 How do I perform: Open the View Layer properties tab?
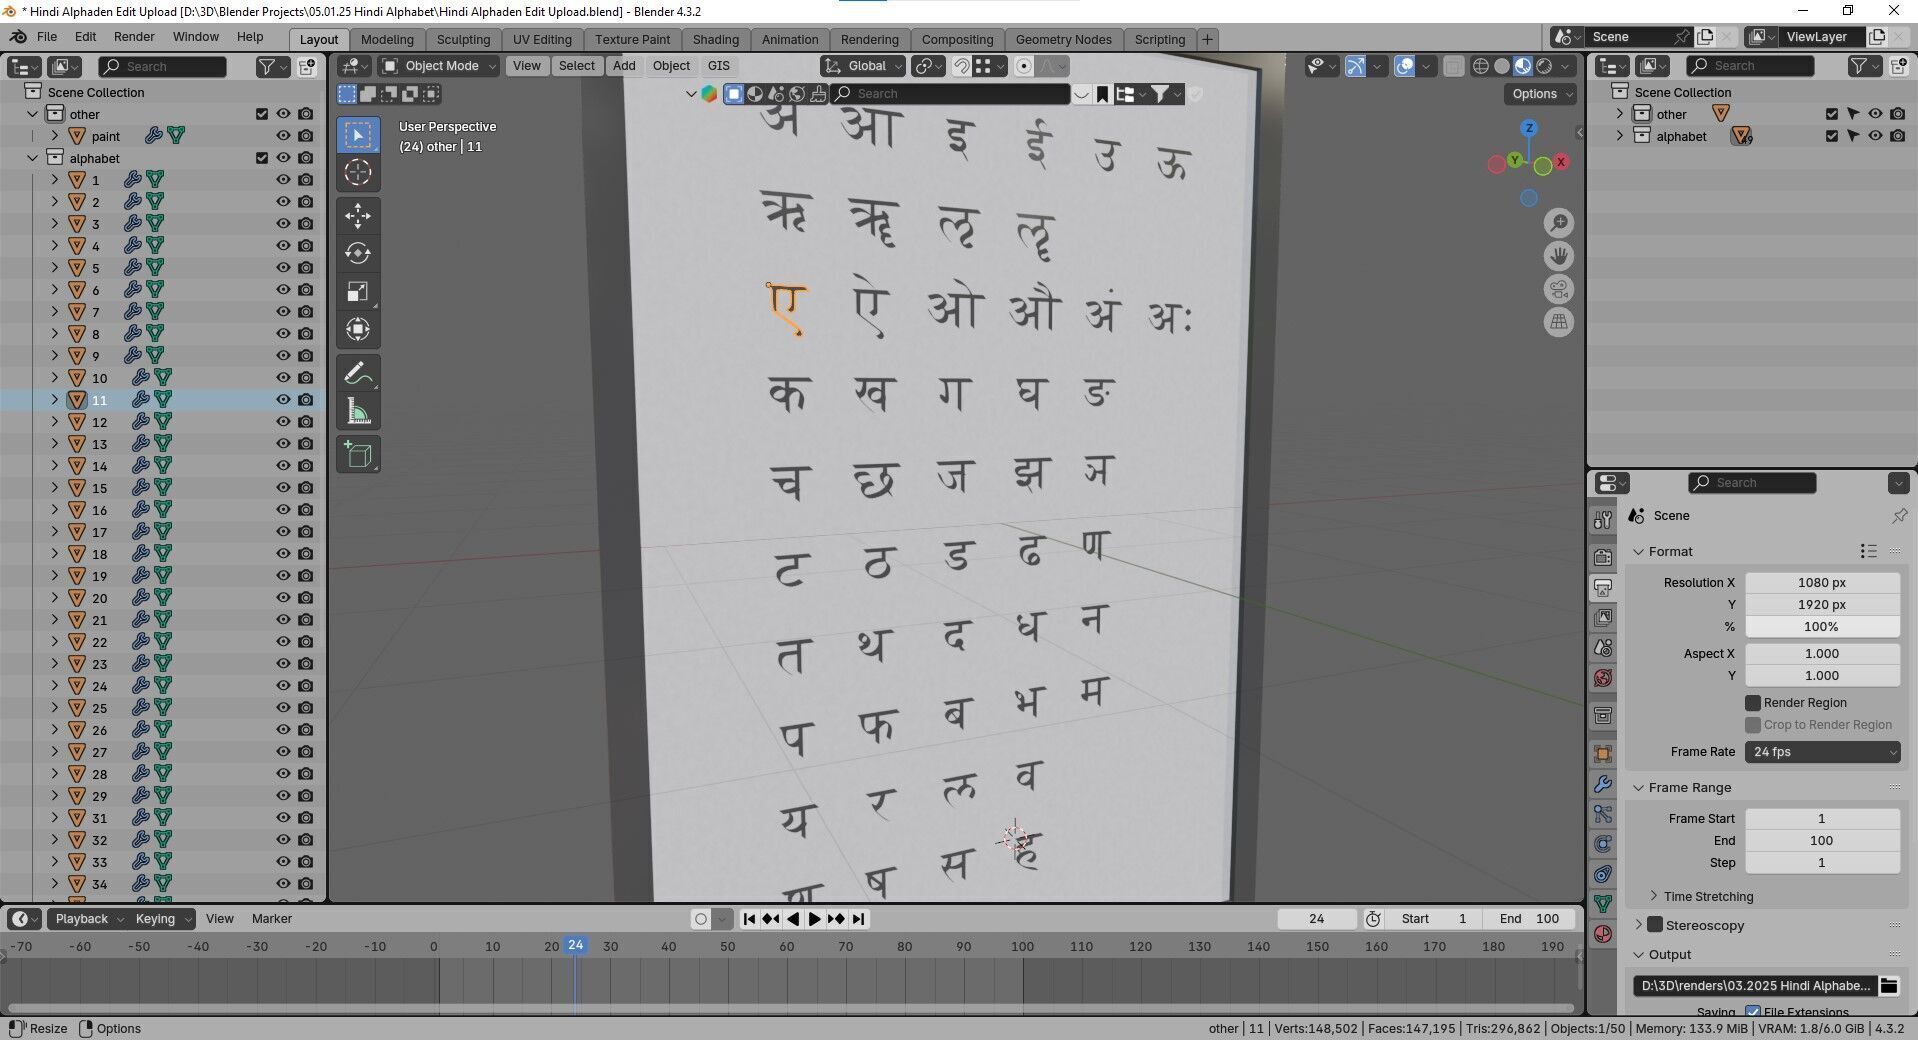click(x=1603, y=617)
